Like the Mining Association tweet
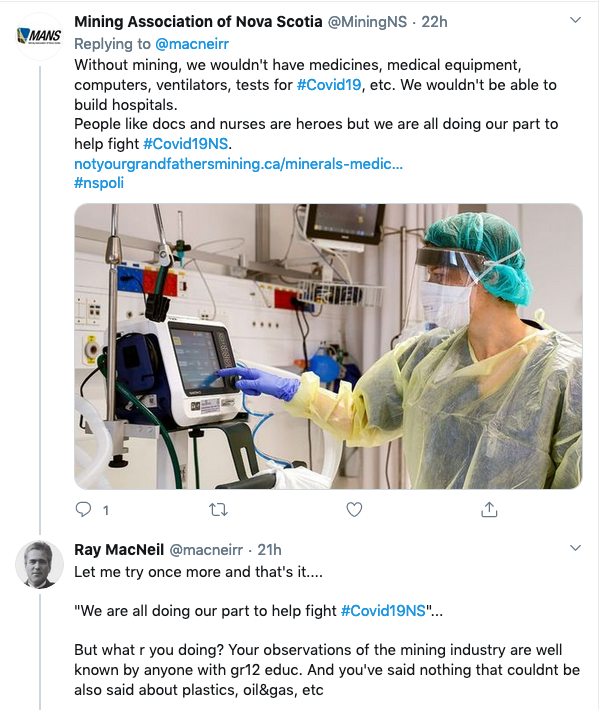 (x=354, y=510)
